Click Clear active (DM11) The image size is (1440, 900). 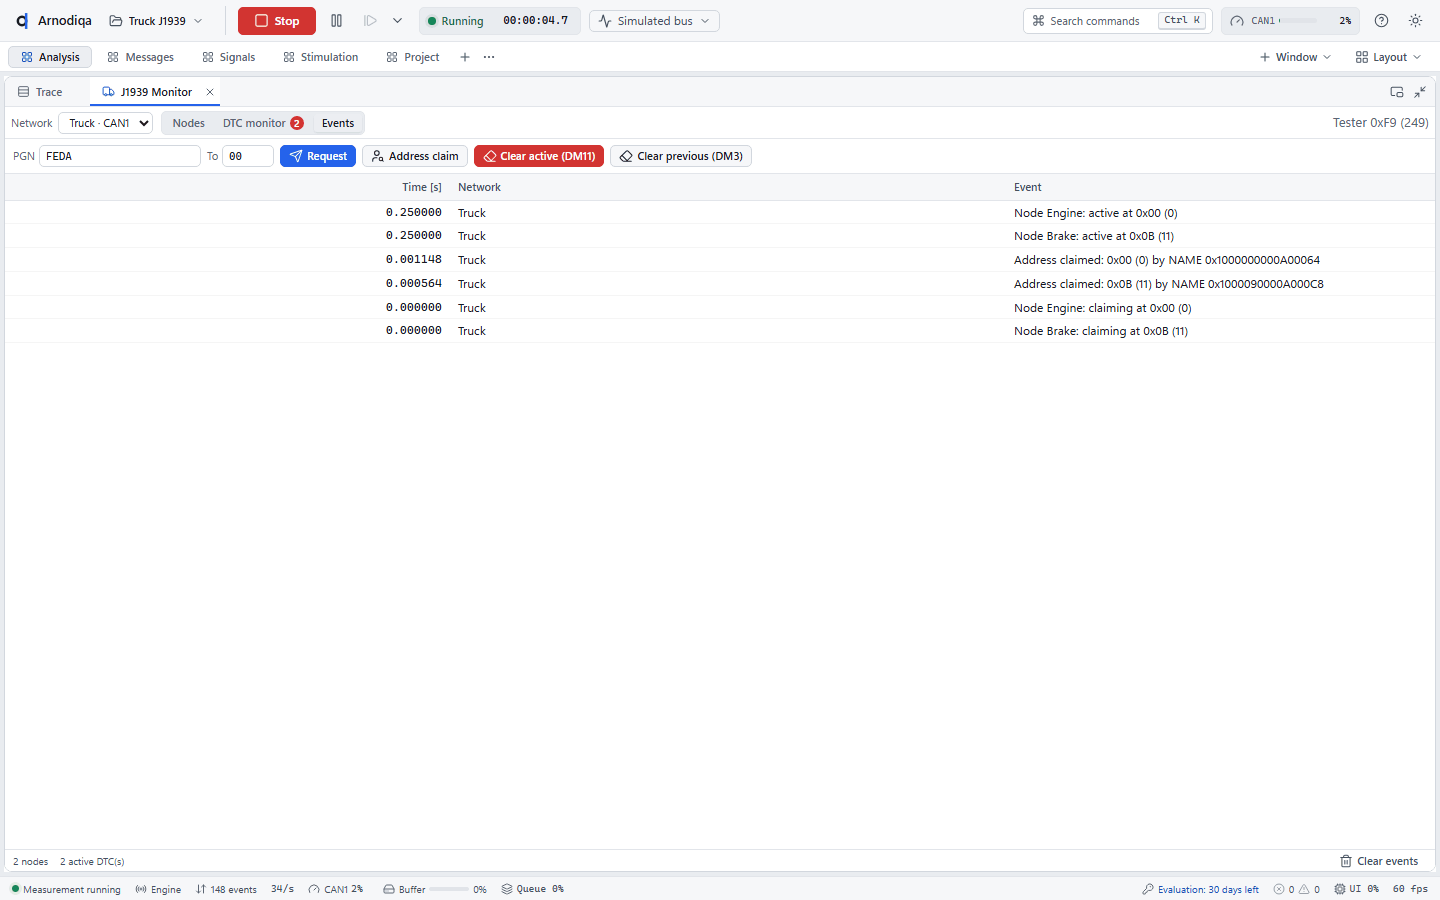[539, 156]
